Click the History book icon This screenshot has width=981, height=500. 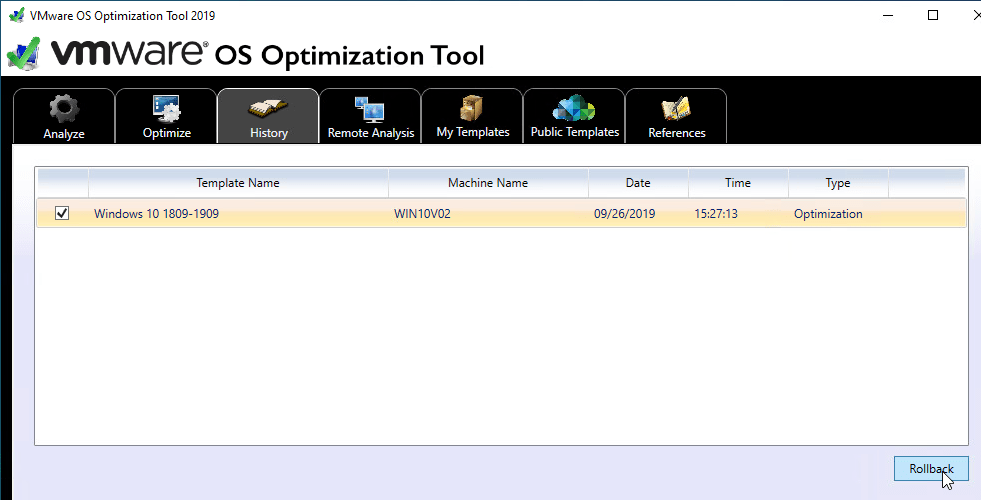point(268,110)
